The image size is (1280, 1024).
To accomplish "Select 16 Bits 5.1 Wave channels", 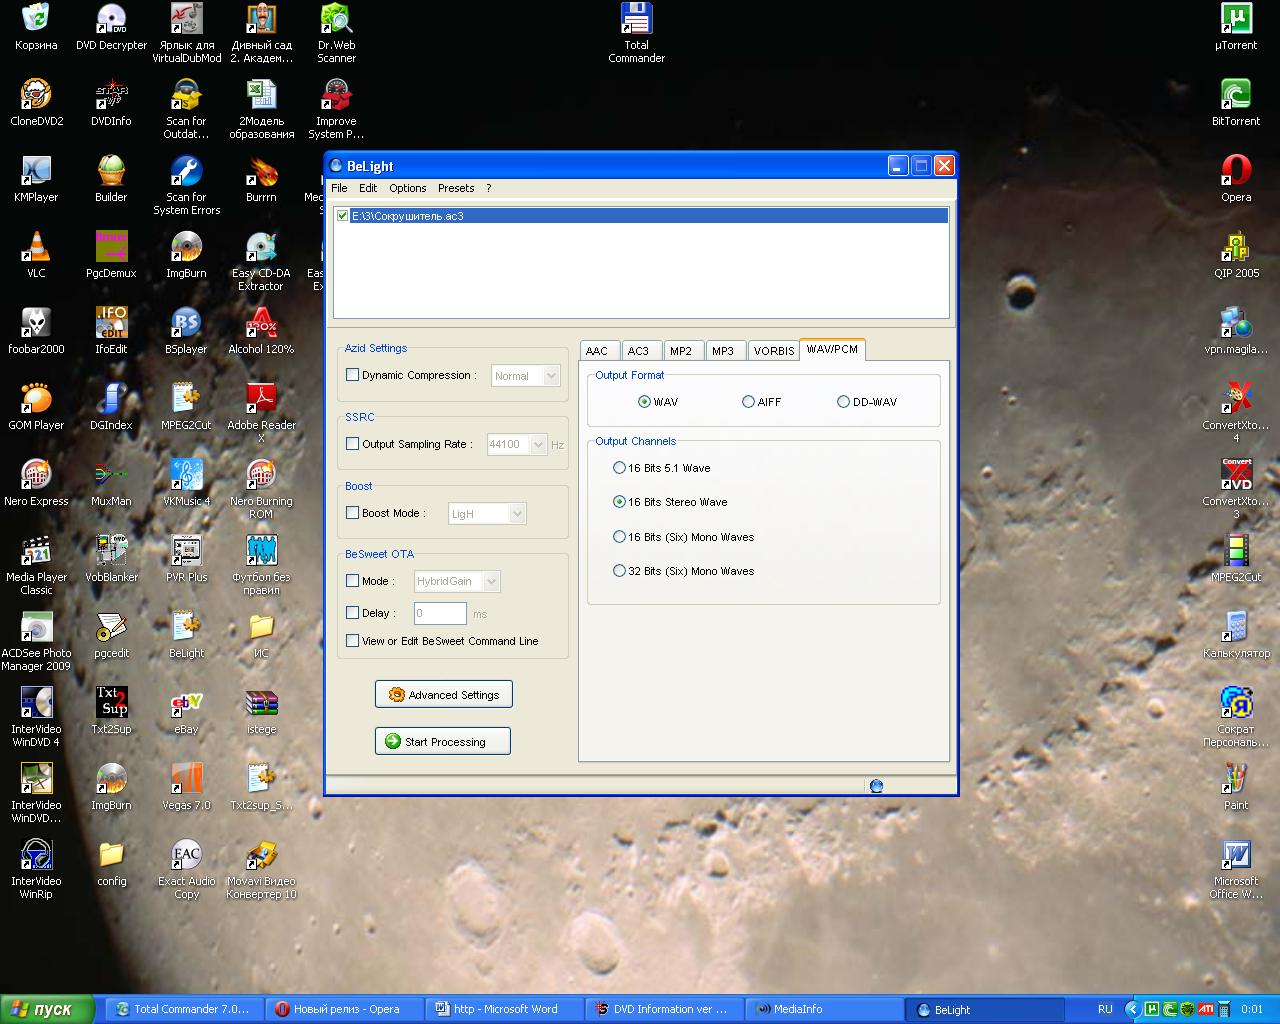I will (619, 468).
